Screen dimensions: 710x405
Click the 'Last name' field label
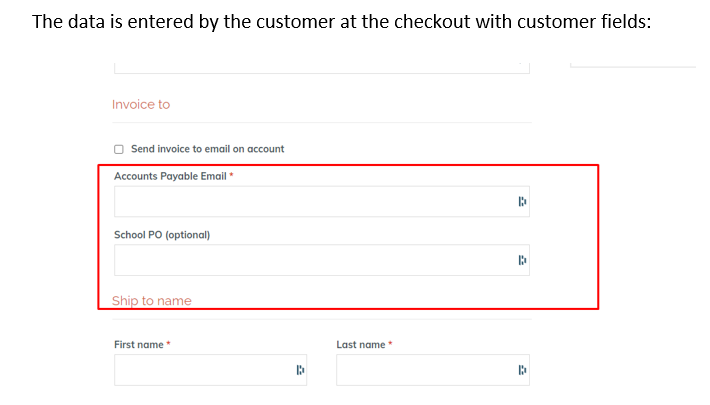coord(361,345)
